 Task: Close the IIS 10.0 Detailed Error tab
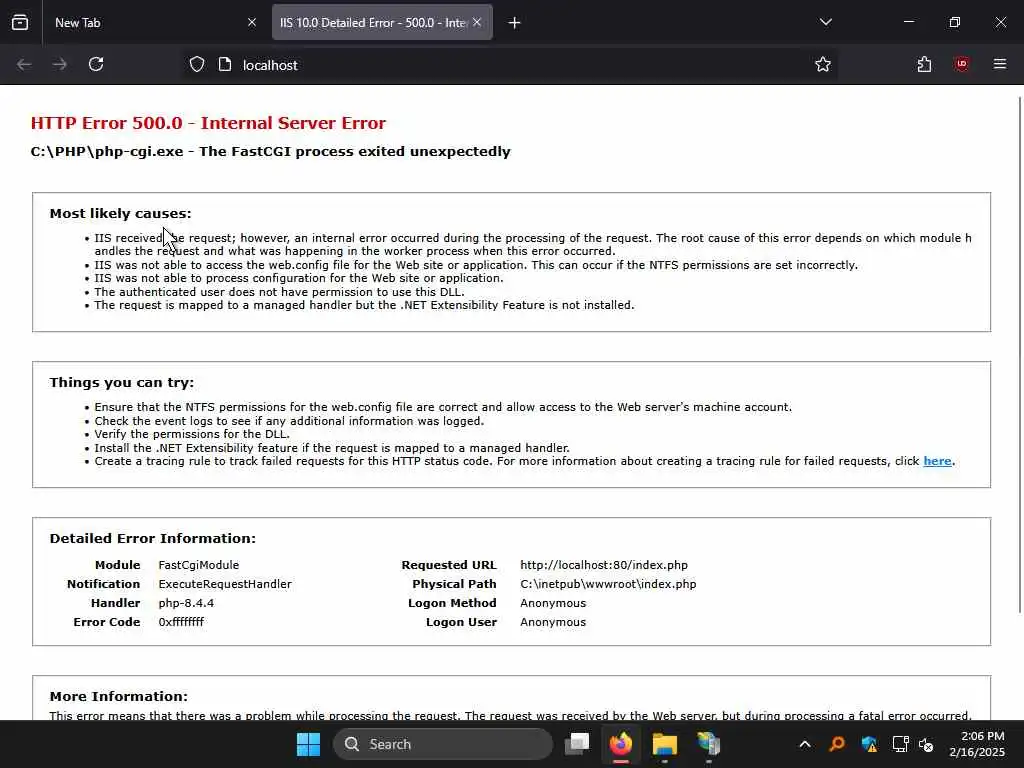477,22
